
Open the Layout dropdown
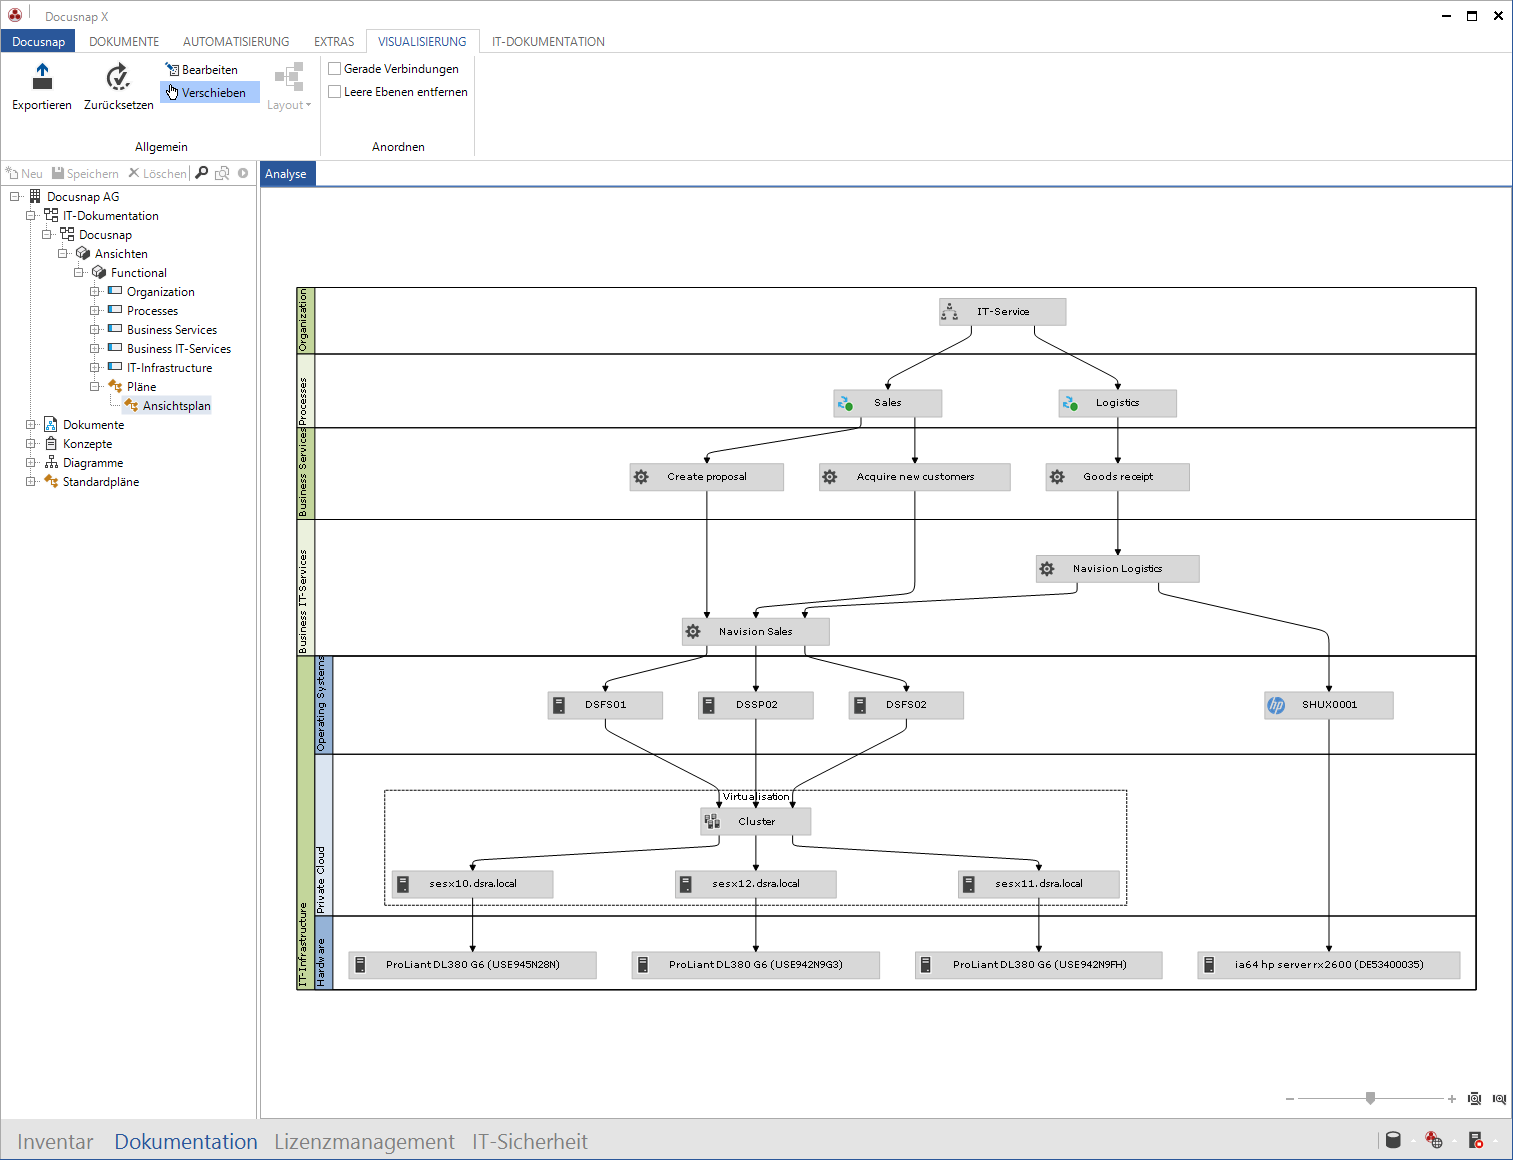click(289, 87)
